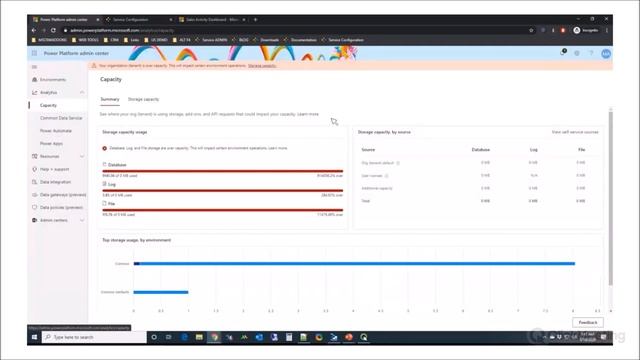This screenshot has width=640, height=360.
Task: Click Learn more in the over-capacity warning
Action: [278, 148]
